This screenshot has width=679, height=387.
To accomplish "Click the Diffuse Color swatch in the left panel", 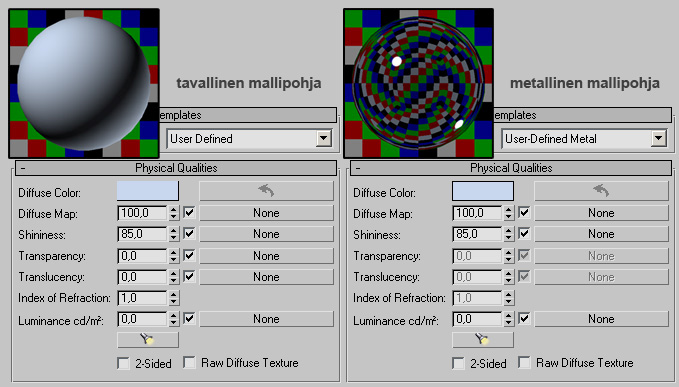I will tap(148, 191).
